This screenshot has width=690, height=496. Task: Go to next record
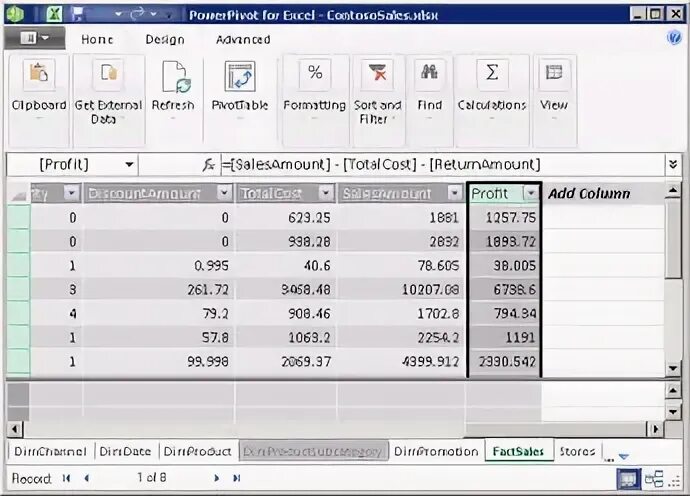(x=216, y=478)
